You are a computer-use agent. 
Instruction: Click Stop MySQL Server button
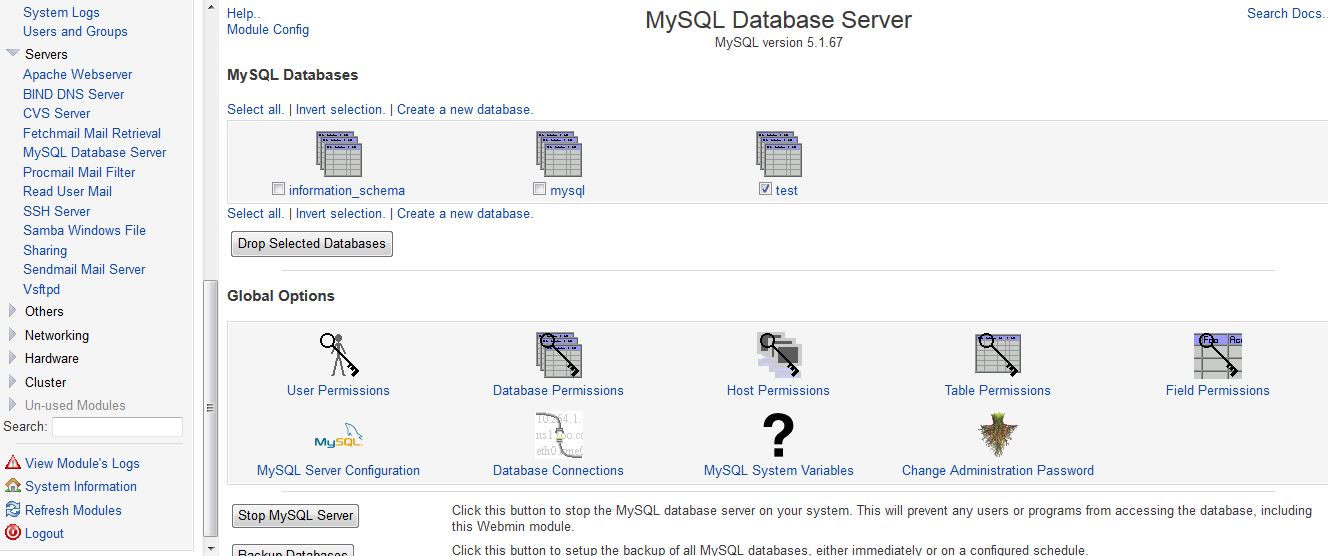(x=296, y=516)
